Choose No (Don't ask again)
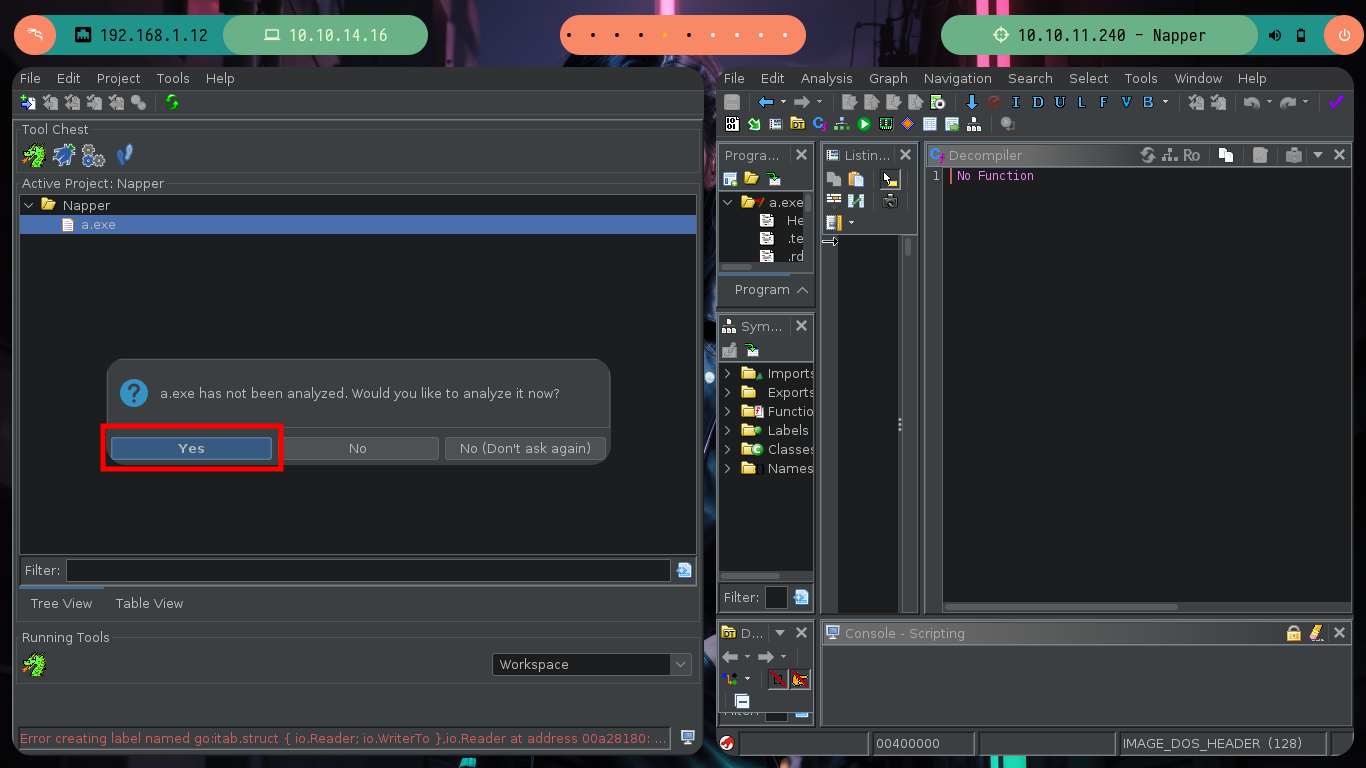The image size is (1366, 768). [525, 448]
